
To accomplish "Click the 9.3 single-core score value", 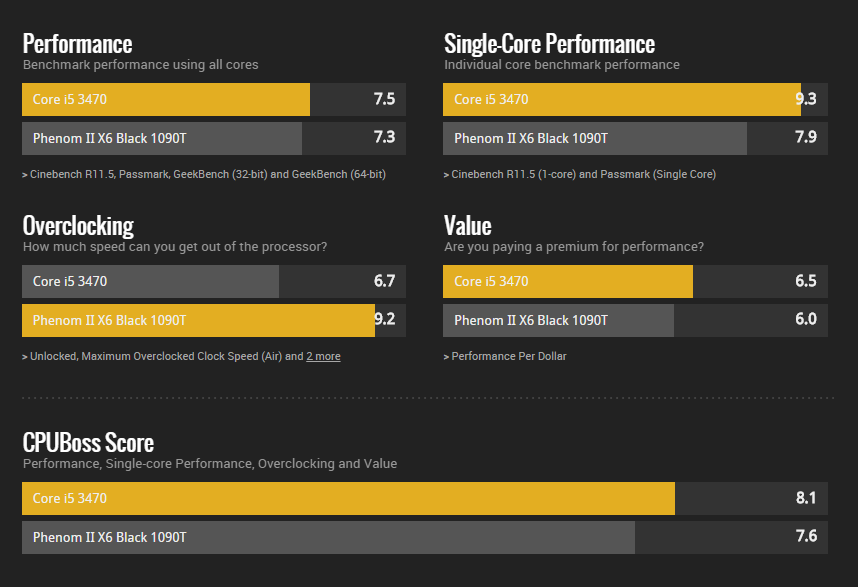I will click(x=806, y=98).
